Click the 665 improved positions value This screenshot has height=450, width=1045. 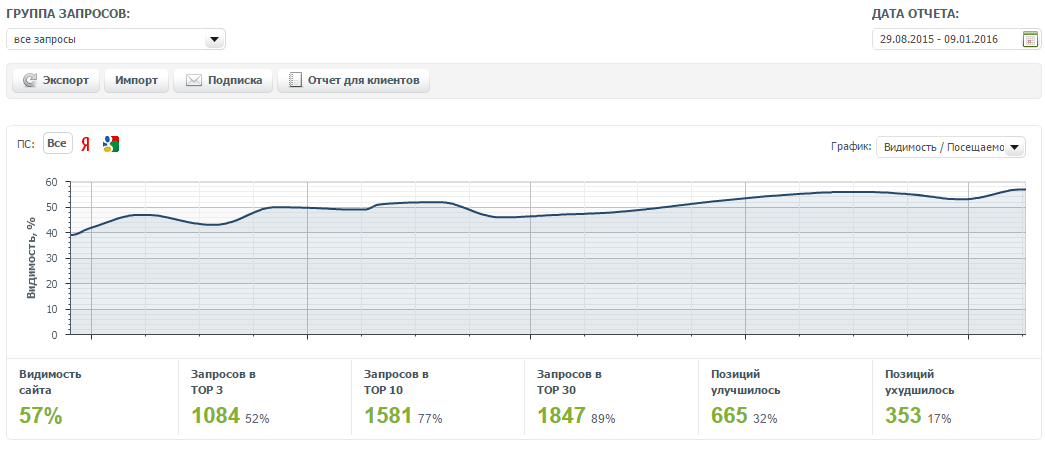point(730,416)
